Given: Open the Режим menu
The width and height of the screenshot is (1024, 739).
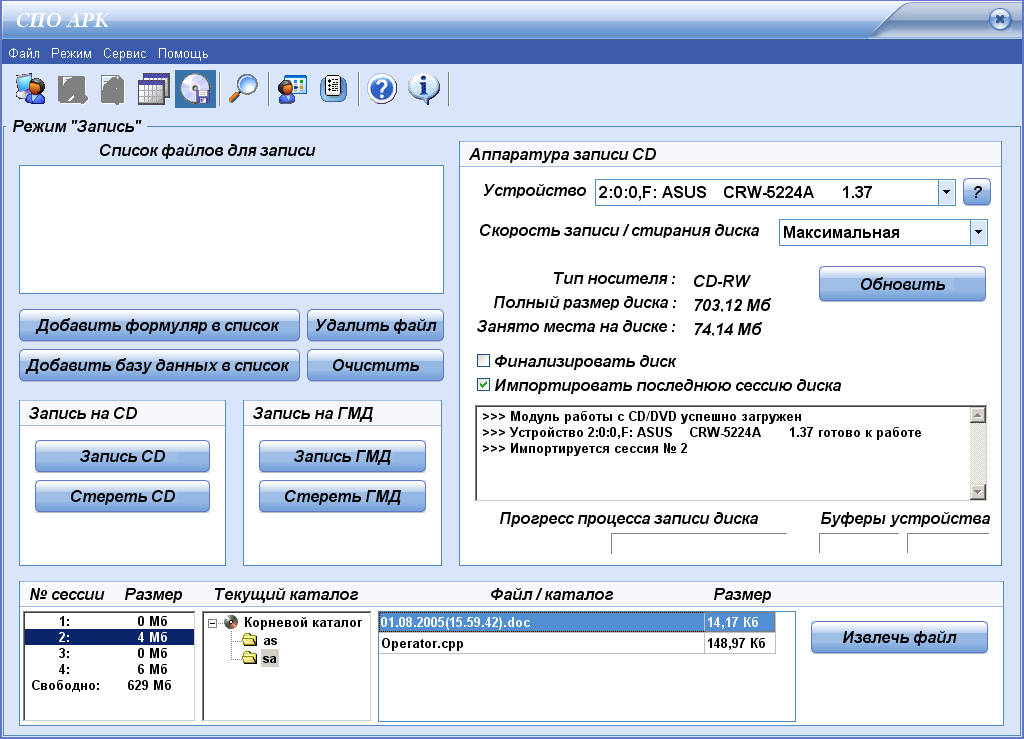Looking at the screenshot, I should (x=71, y=53).
